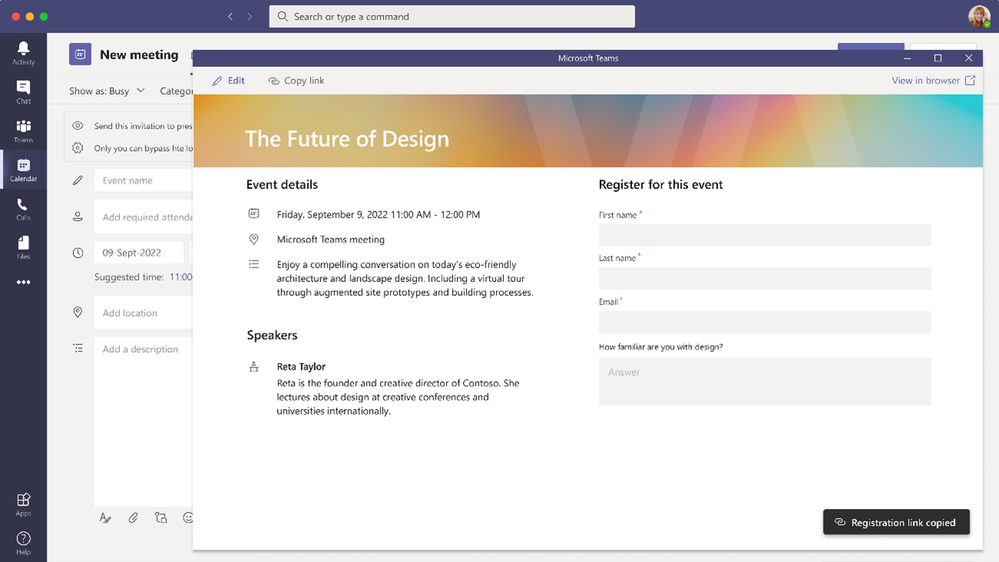Open Help in the sidebar
Screen dimensions: 999x562
[23, 543]
